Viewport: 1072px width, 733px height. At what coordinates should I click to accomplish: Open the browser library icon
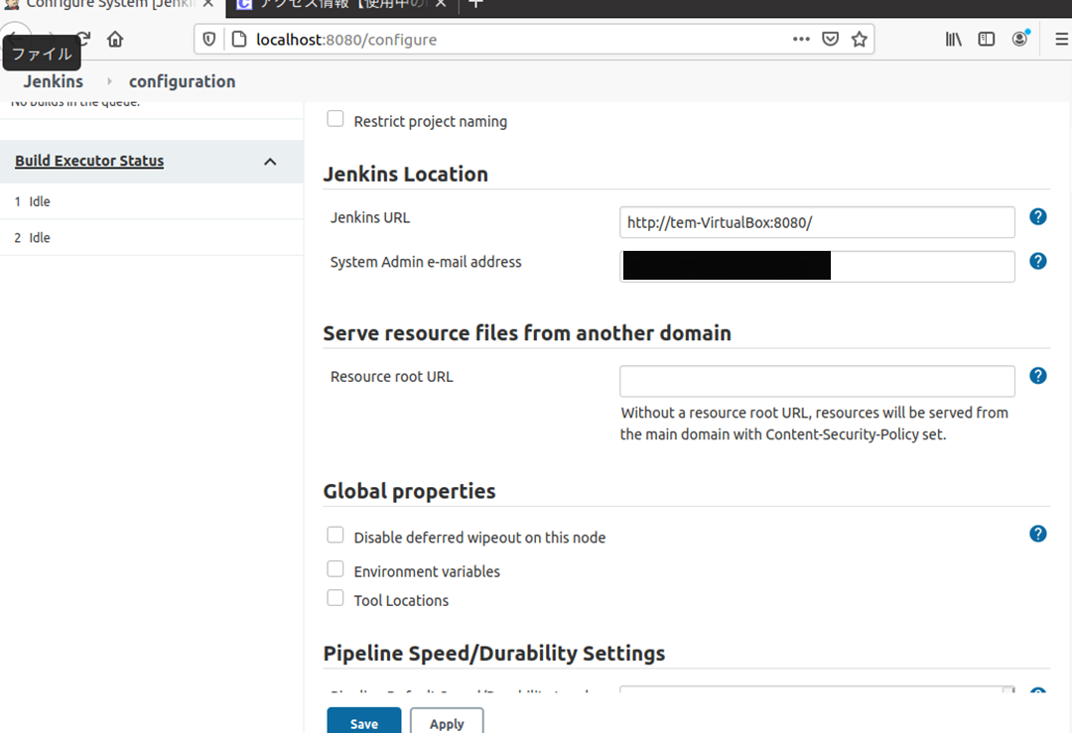(x=953, y=39)
